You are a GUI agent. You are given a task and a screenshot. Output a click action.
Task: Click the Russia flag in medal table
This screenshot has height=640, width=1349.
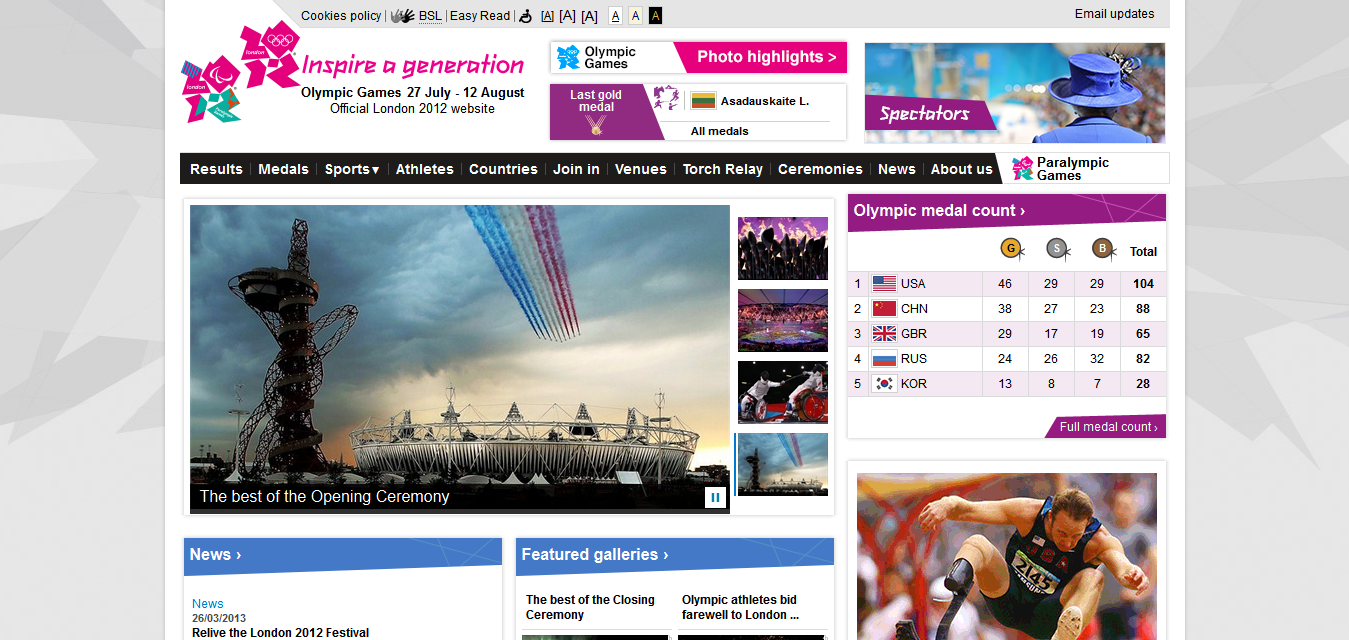[884, 359]
